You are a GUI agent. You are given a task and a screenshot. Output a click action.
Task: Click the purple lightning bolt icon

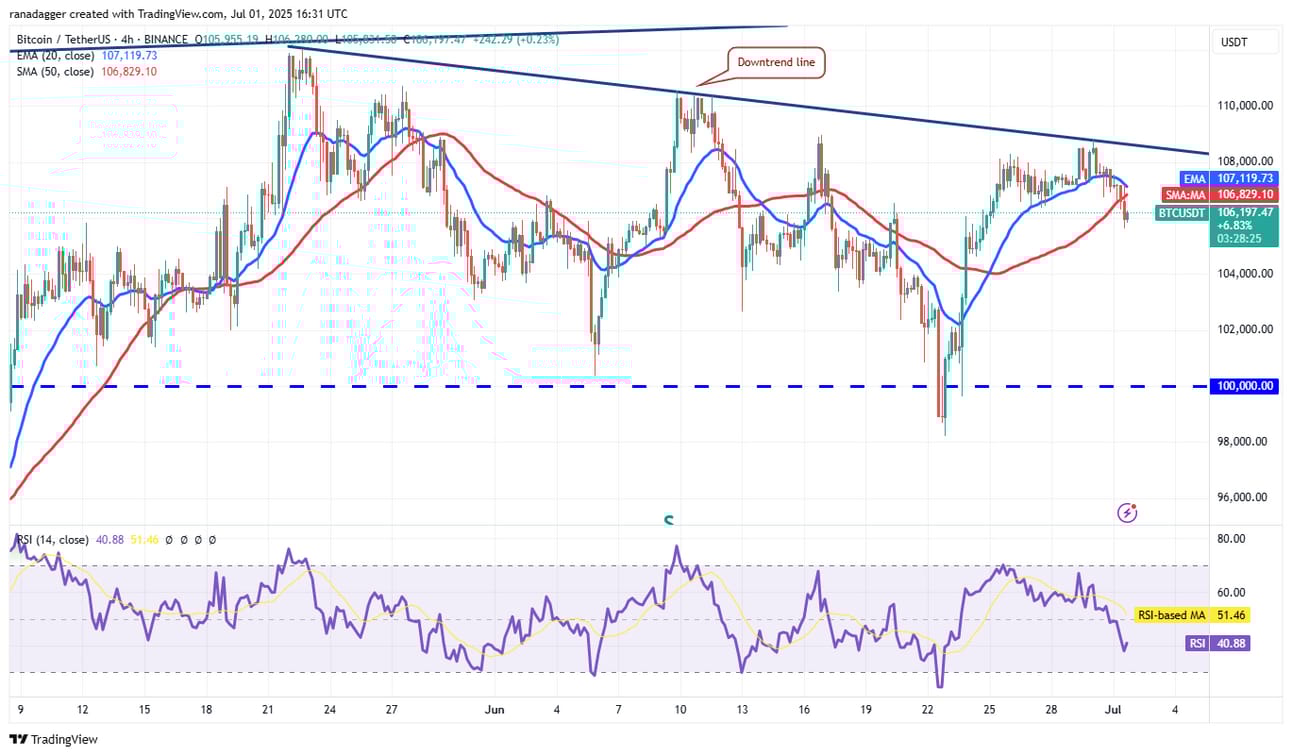click(x=1127, y=513)
